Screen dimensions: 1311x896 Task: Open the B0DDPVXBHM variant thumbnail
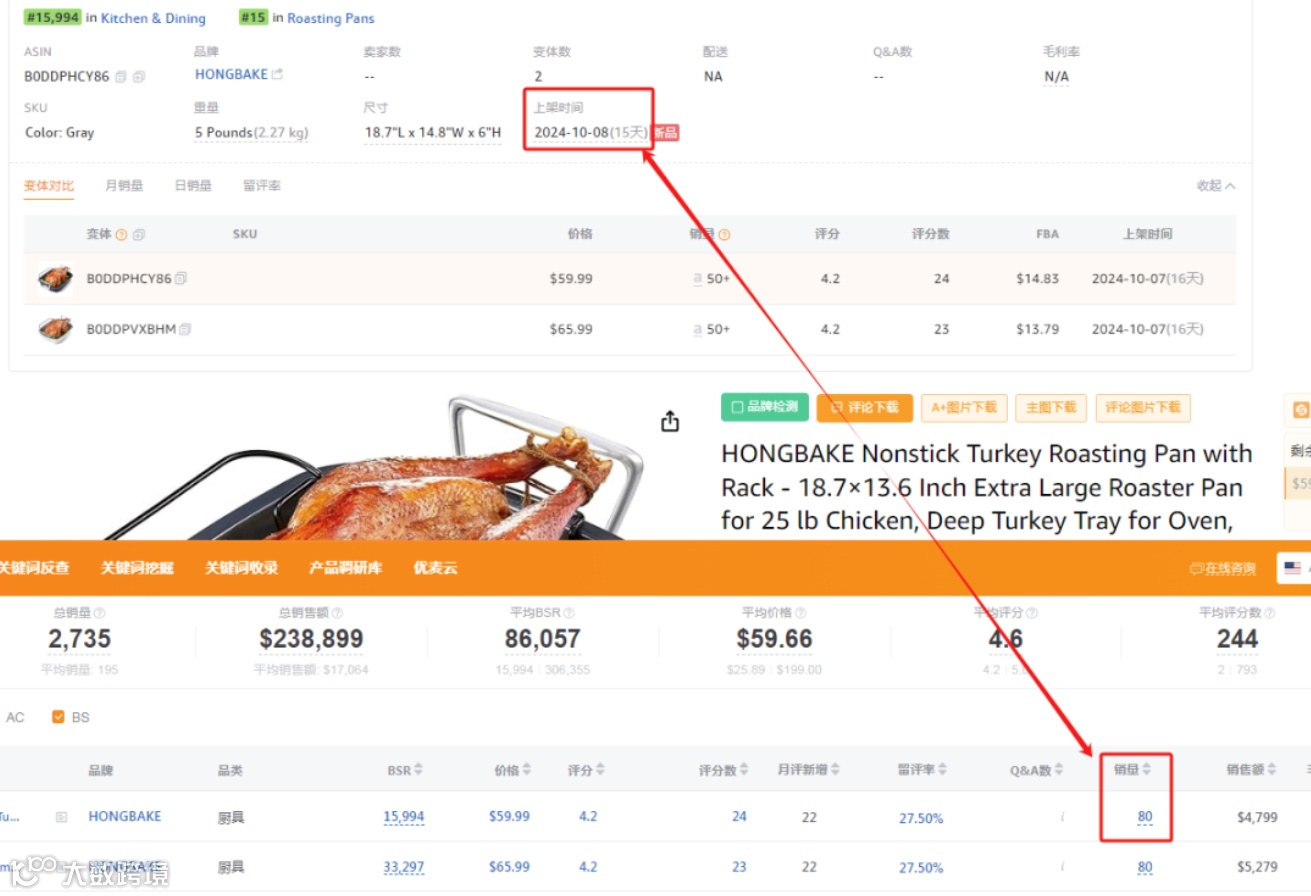click(x=55, y=329)
